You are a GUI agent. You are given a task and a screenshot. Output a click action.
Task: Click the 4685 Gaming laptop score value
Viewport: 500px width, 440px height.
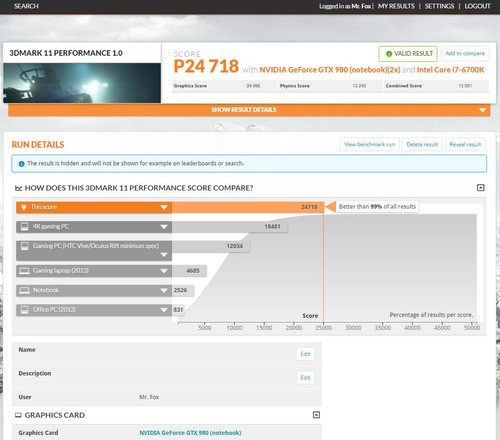193,271
